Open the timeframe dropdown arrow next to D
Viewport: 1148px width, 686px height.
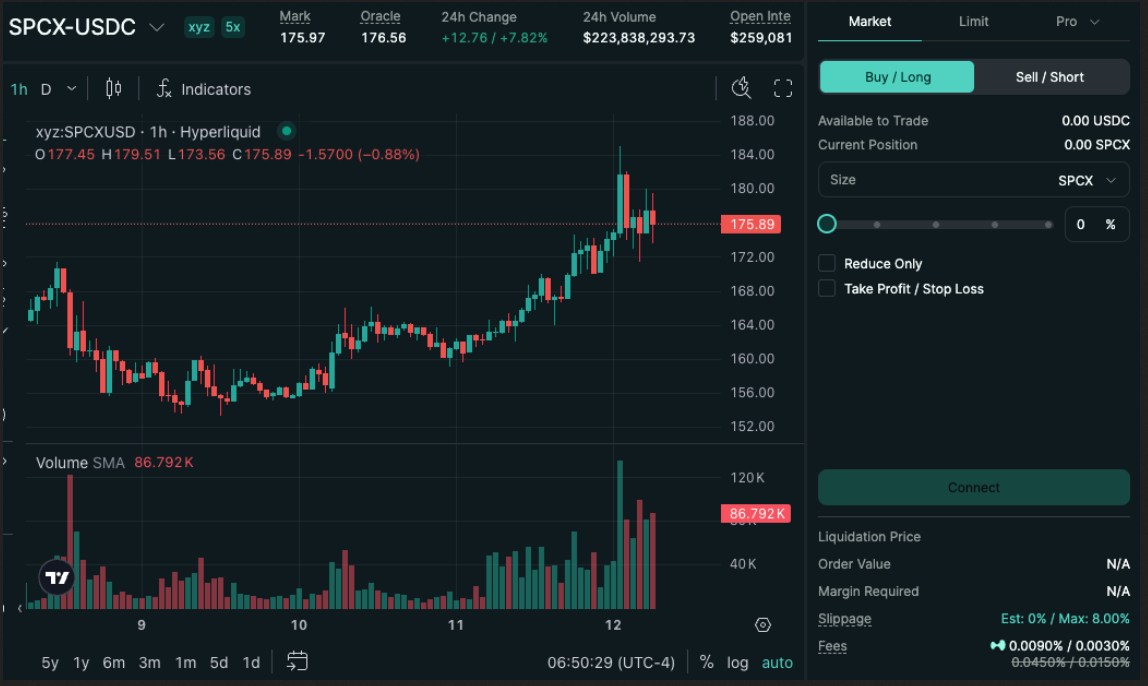(71, 89)
